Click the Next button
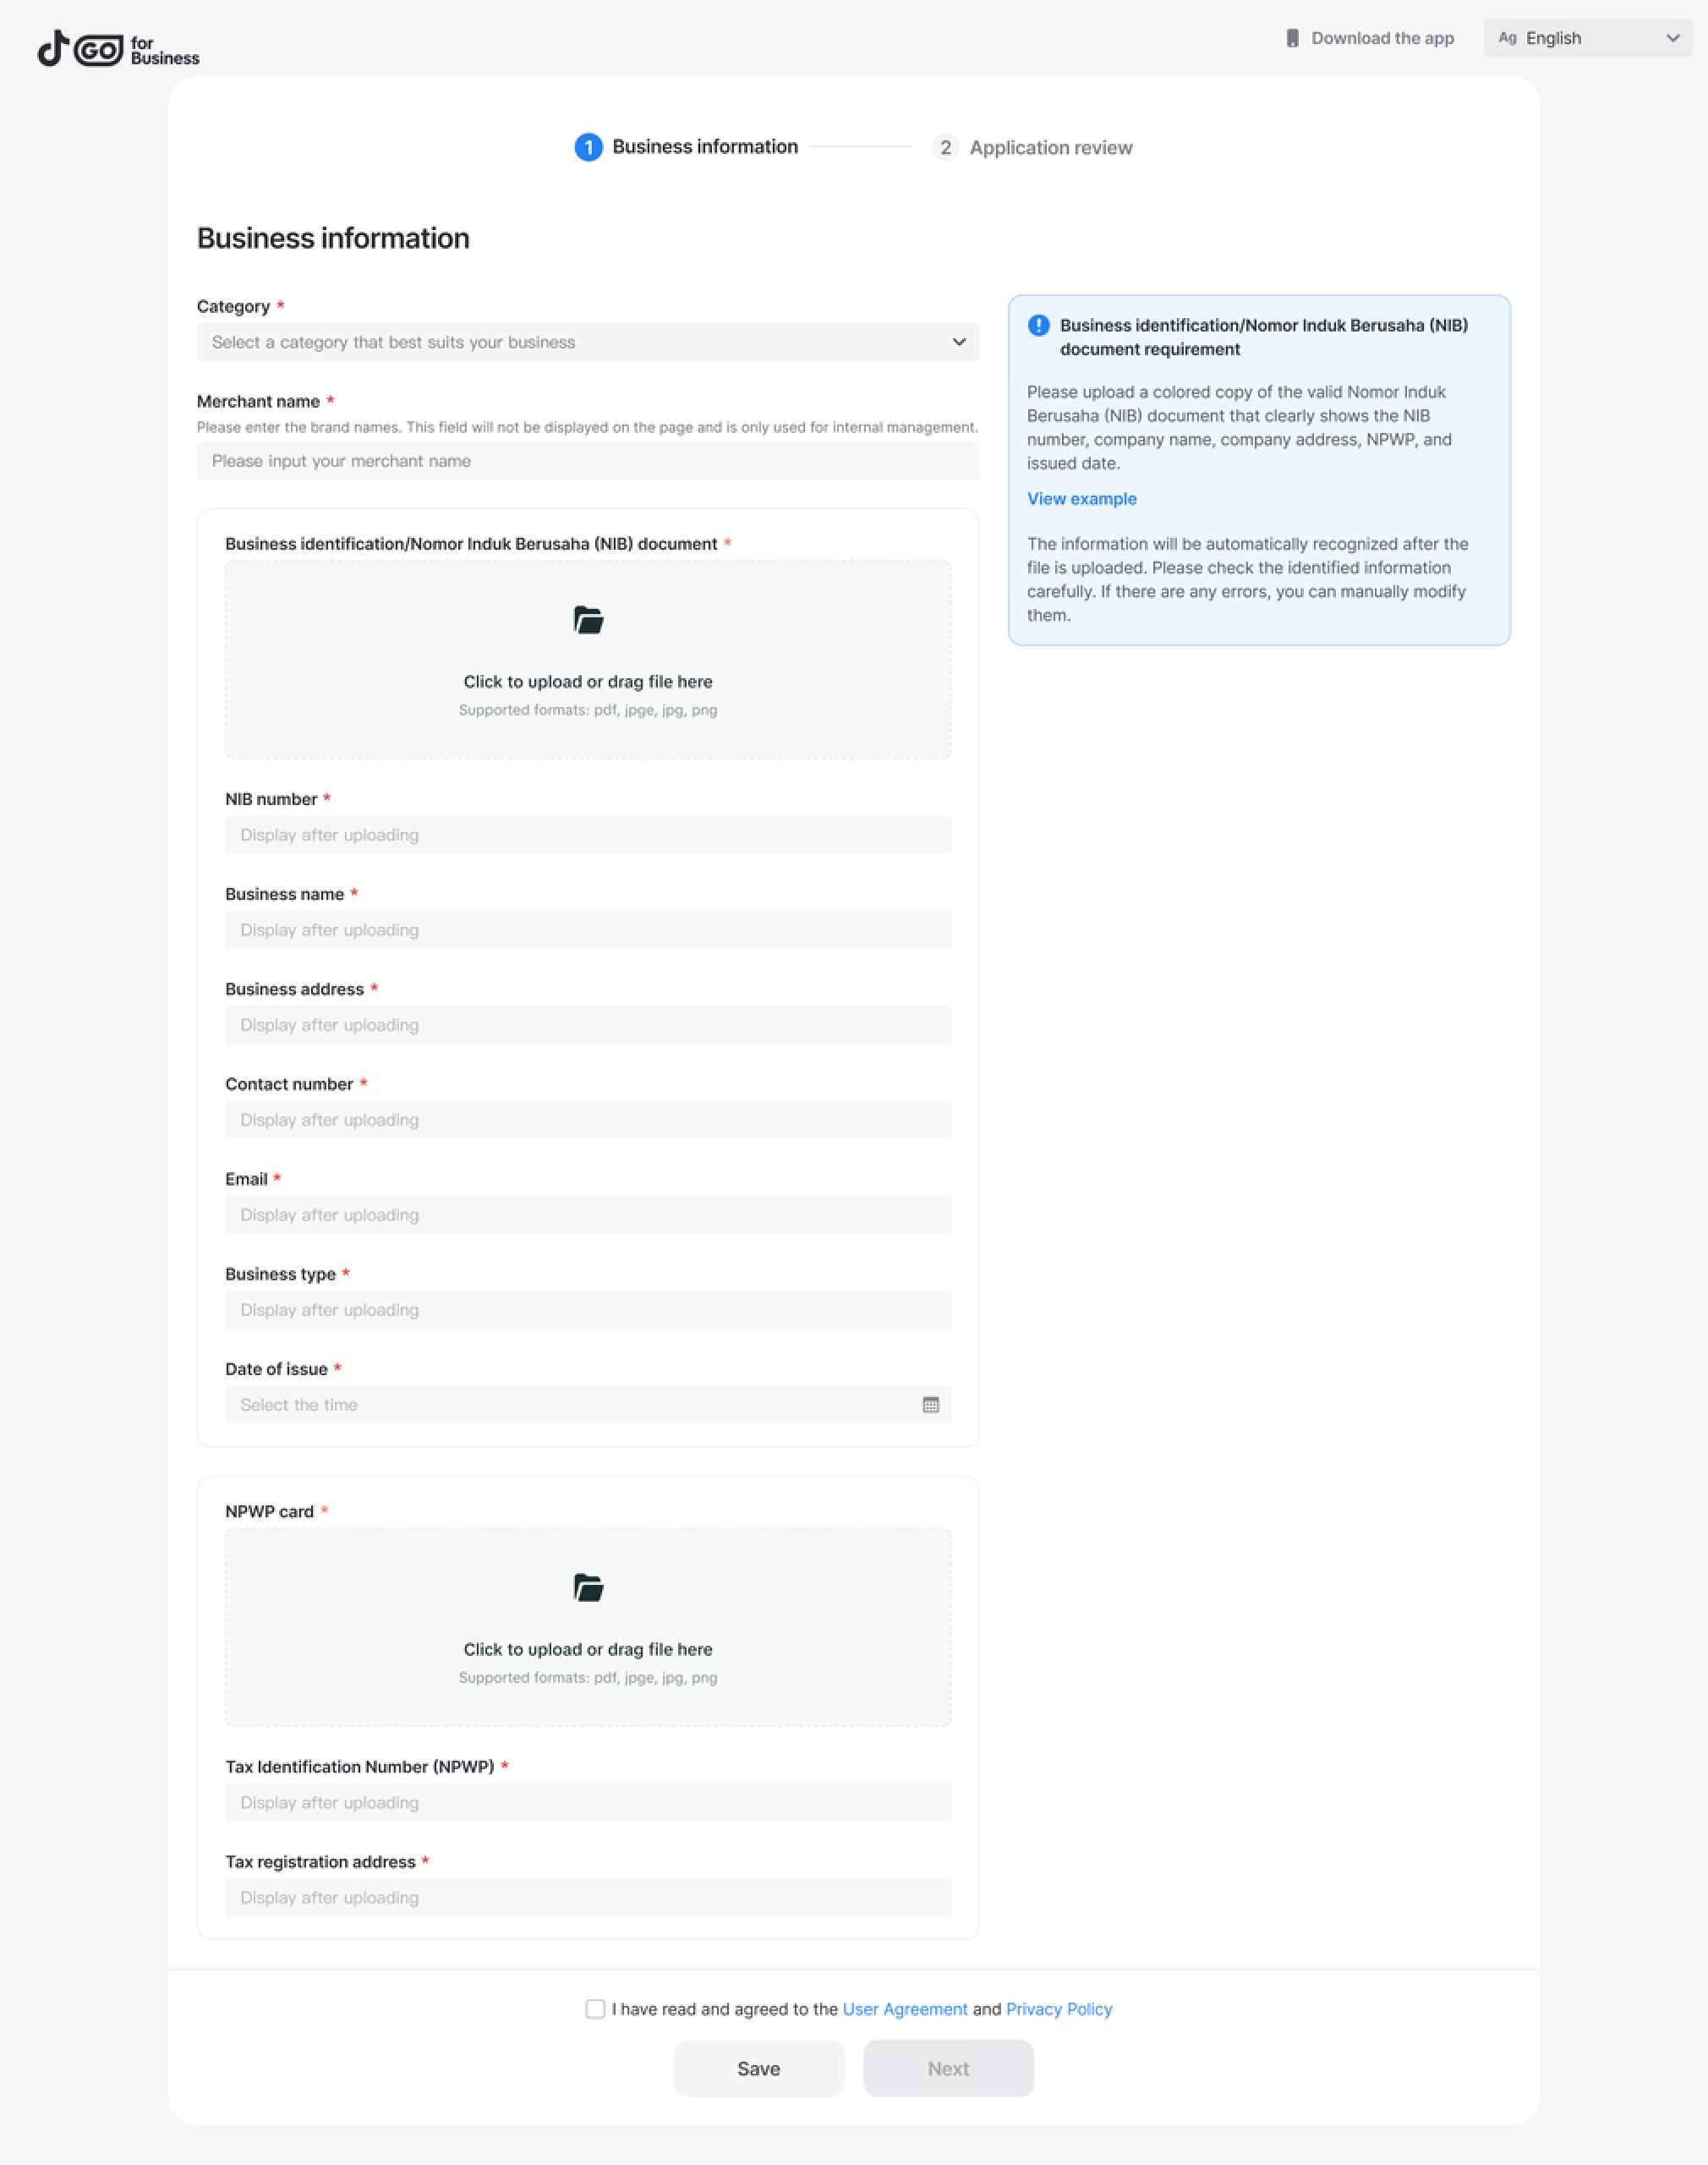Image resolution: width=1708 pixels, height=2165 pixels. 948,2069
